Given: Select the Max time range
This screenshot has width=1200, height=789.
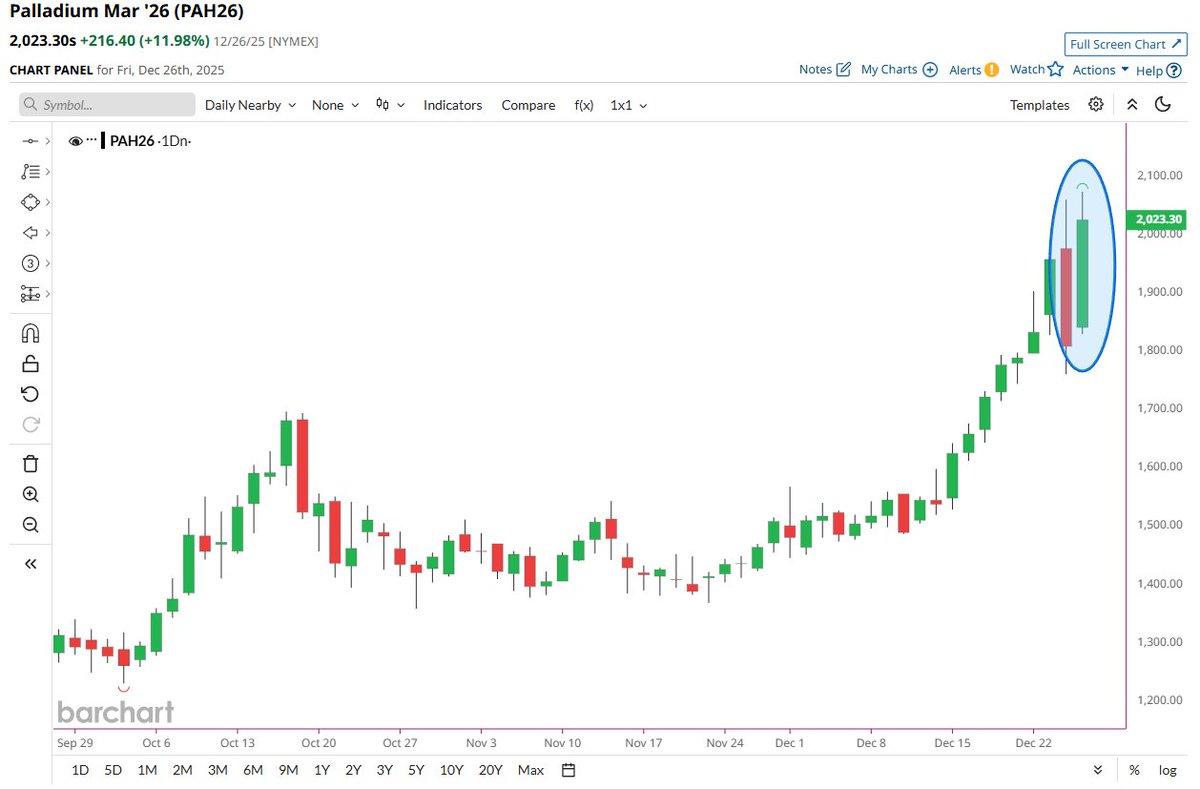Looking at the screenshot, I should pos(531,770).
